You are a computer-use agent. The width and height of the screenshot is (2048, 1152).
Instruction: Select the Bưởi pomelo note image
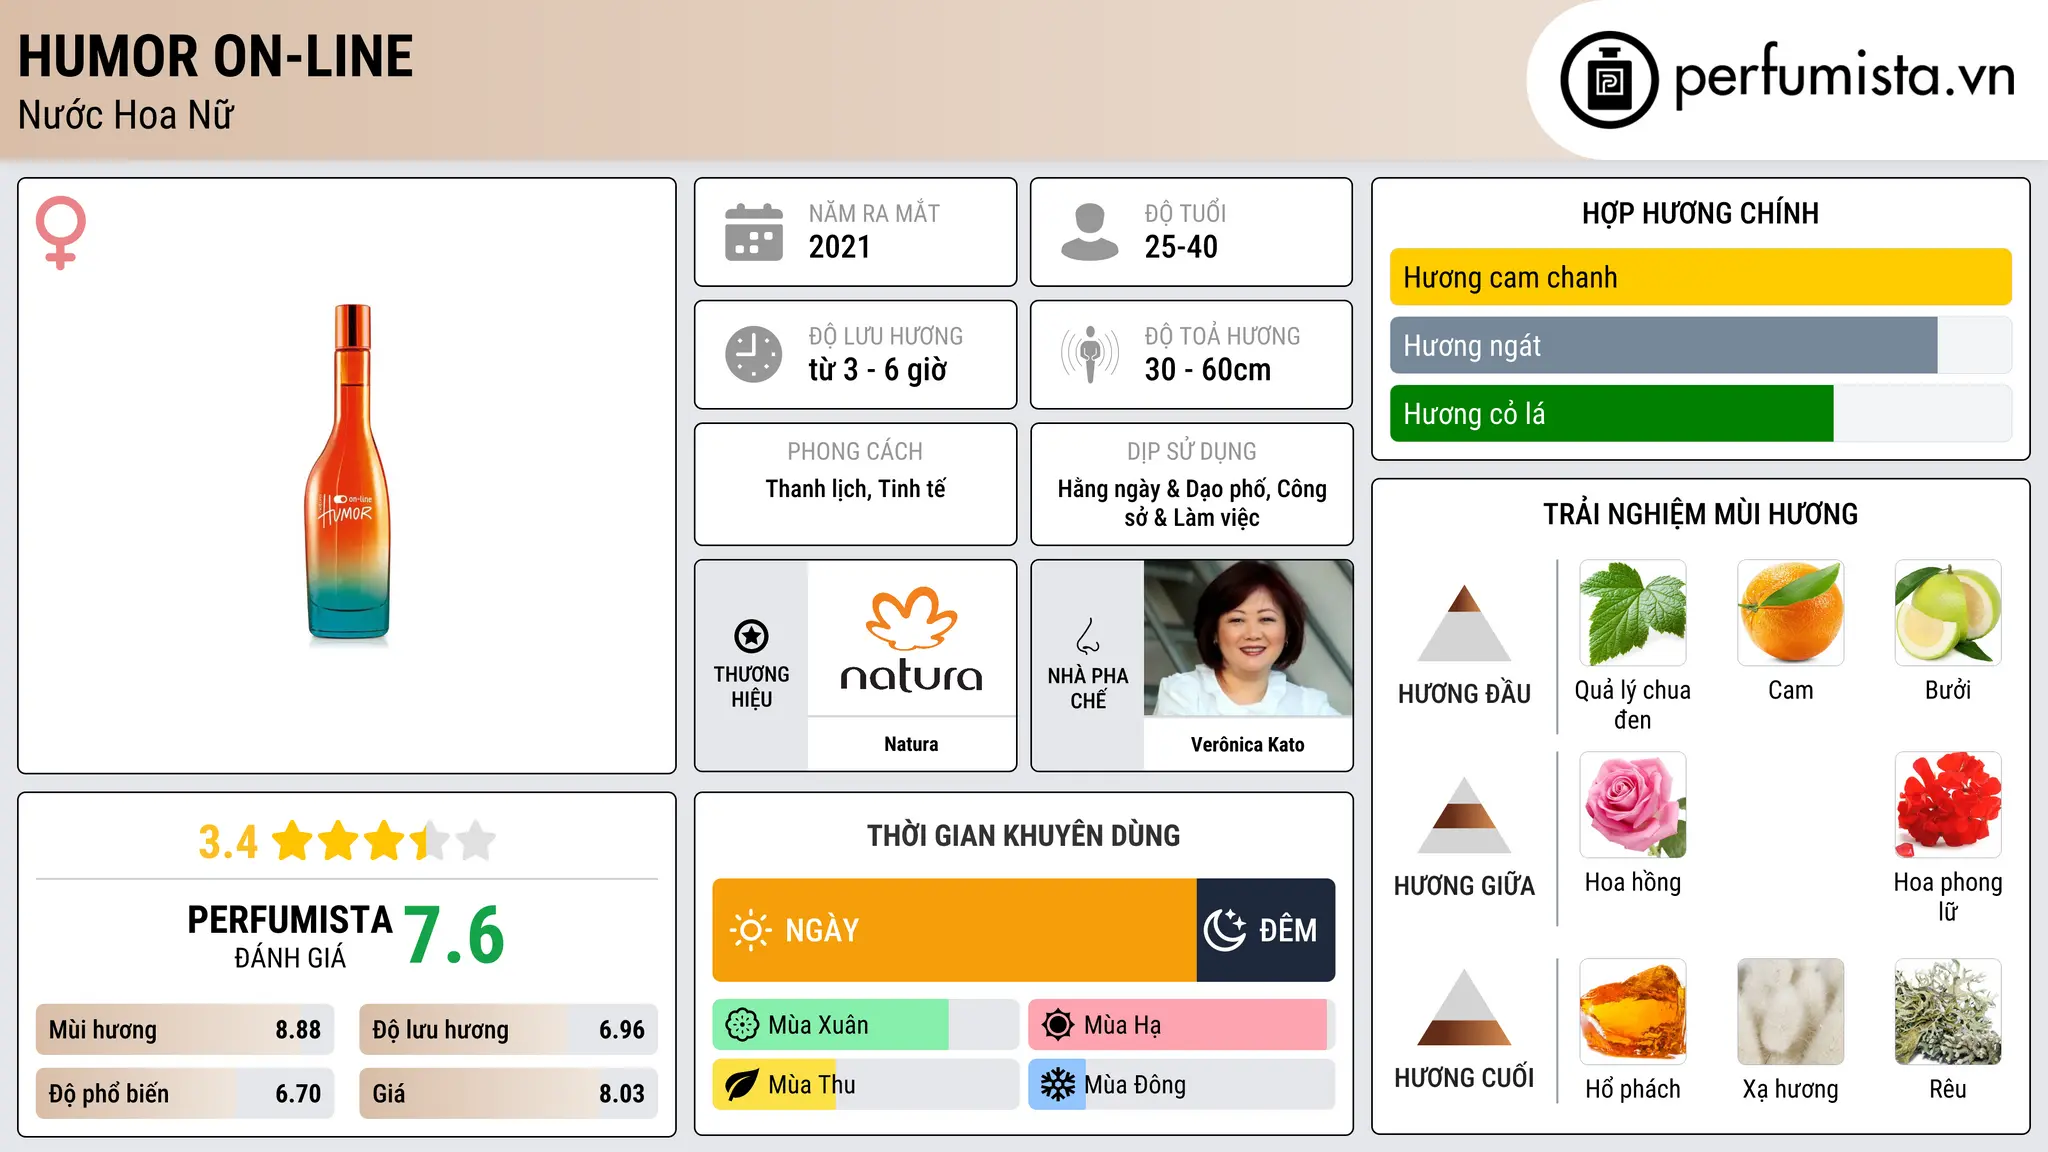coord(1948,613)
